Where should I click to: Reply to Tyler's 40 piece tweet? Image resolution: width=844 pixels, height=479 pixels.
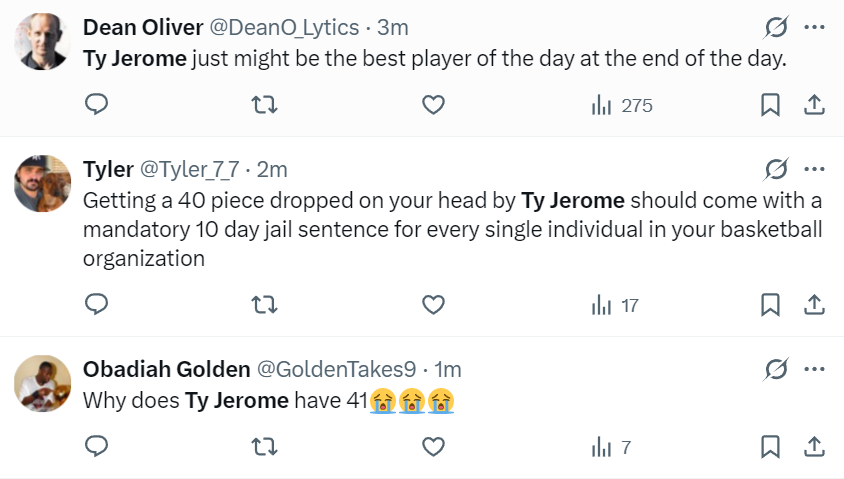97,305
